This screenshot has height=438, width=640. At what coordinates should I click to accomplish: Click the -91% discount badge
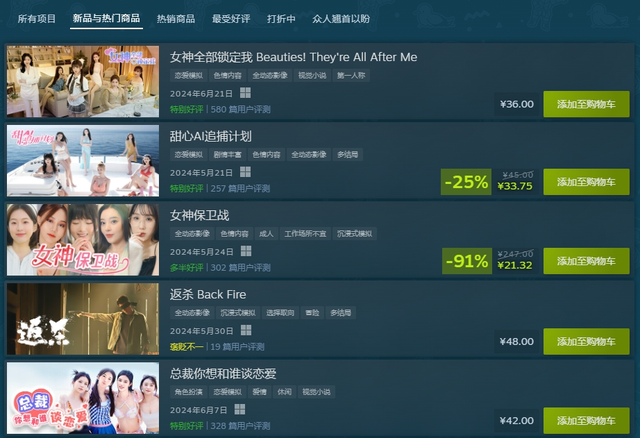467,261
